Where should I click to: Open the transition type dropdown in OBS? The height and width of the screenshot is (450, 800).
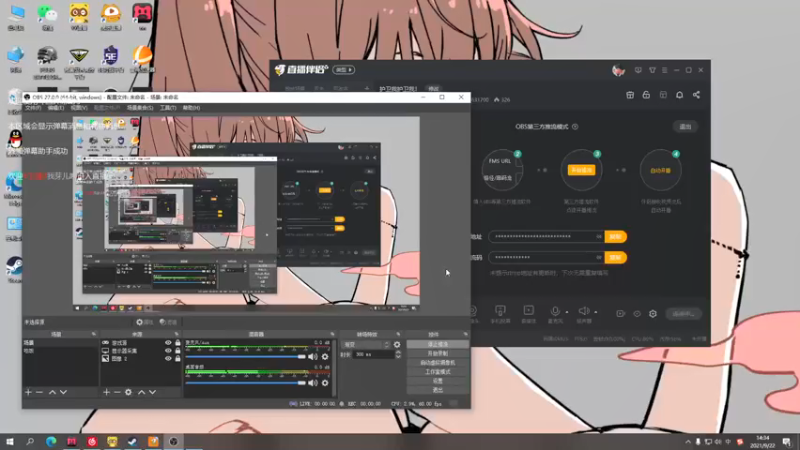(x=365, y=345)
